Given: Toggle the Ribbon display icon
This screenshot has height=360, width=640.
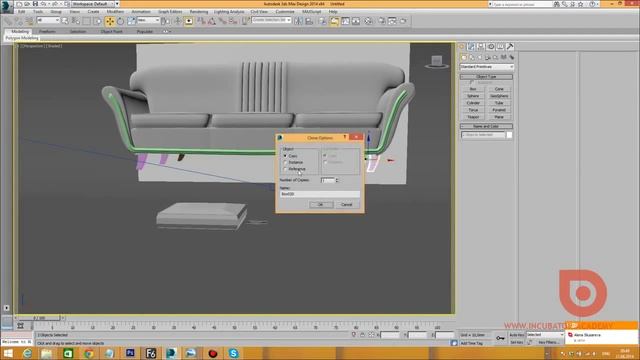Looking at the screenshot, I should 334,21.
